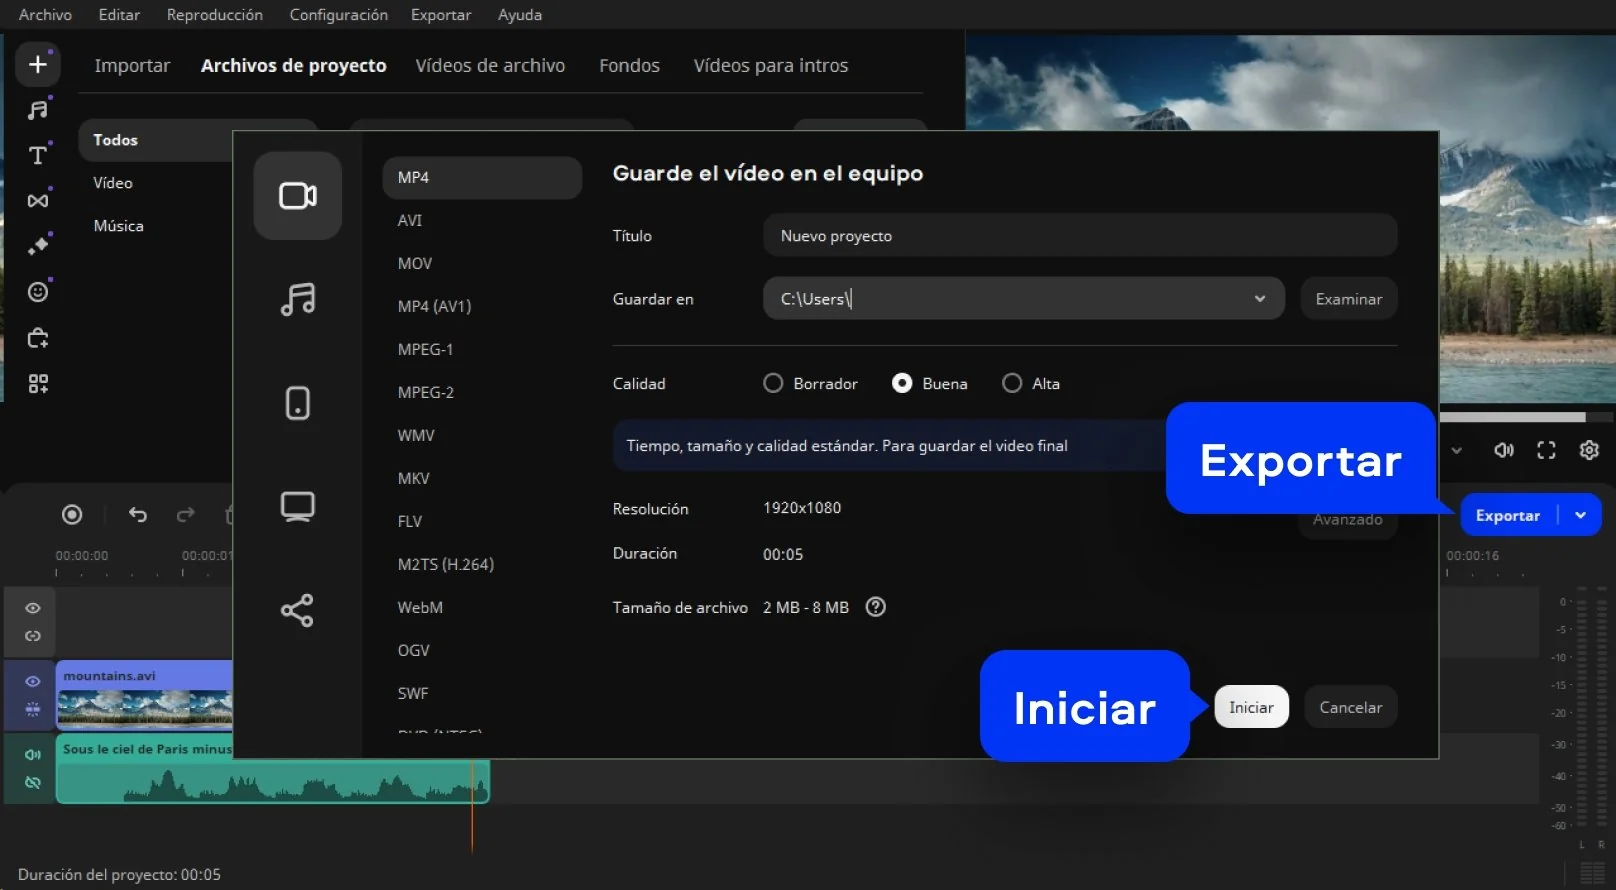Image resolution: width=1616 pixels, height=890 pixels.
Task: Open the Titles tool in left sidebar
Action: pyautogui.click(x=38, y=155)
